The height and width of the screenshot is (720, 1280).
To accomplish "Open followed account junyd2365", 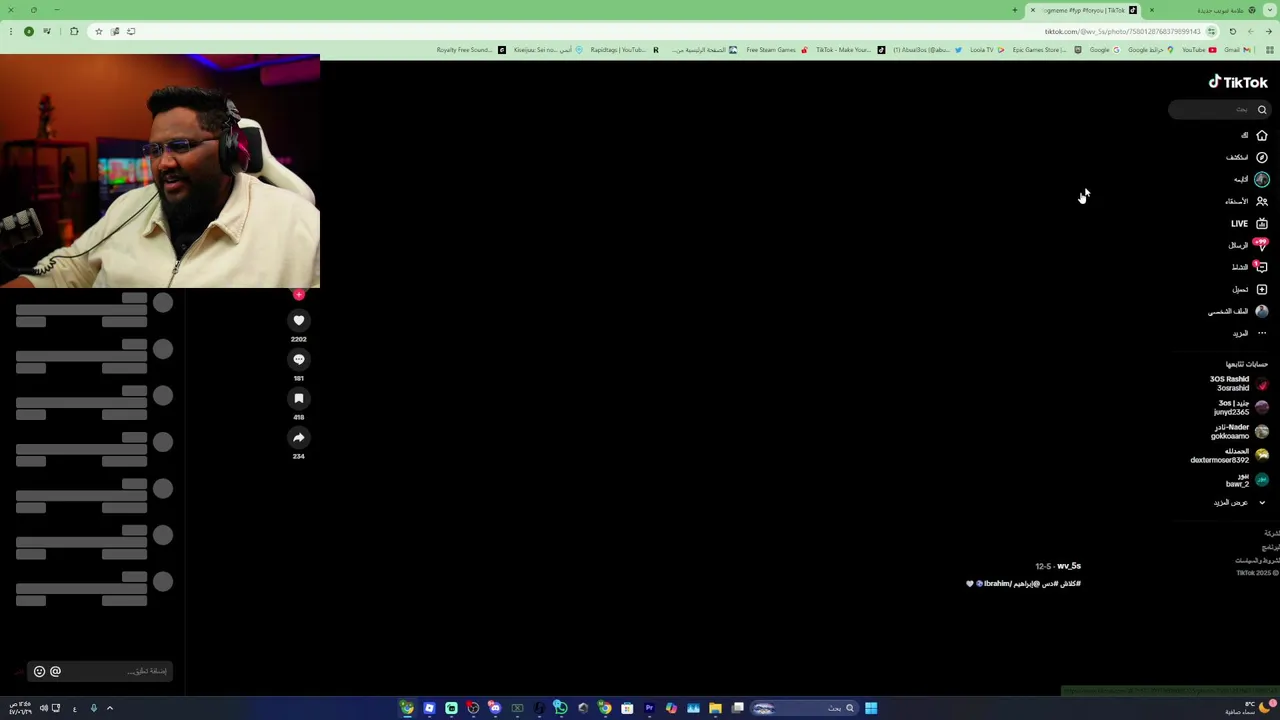I will (x=1241, y=407).
